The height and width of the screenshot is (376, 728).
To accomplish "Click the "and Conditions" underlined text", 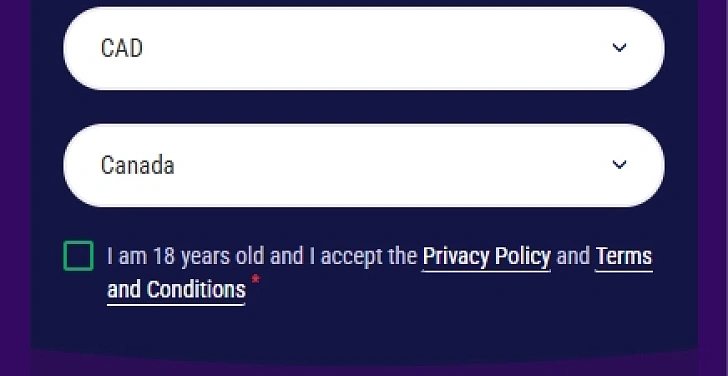I will click(x=176, y=290).
